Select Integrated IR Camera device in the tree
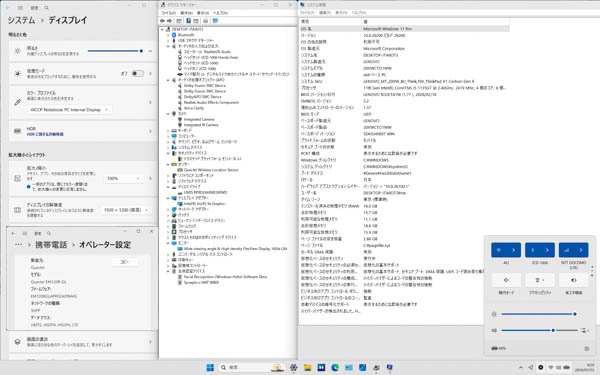Screen dimensions: 600x375 pyautogui.click(x=201, y=125)
